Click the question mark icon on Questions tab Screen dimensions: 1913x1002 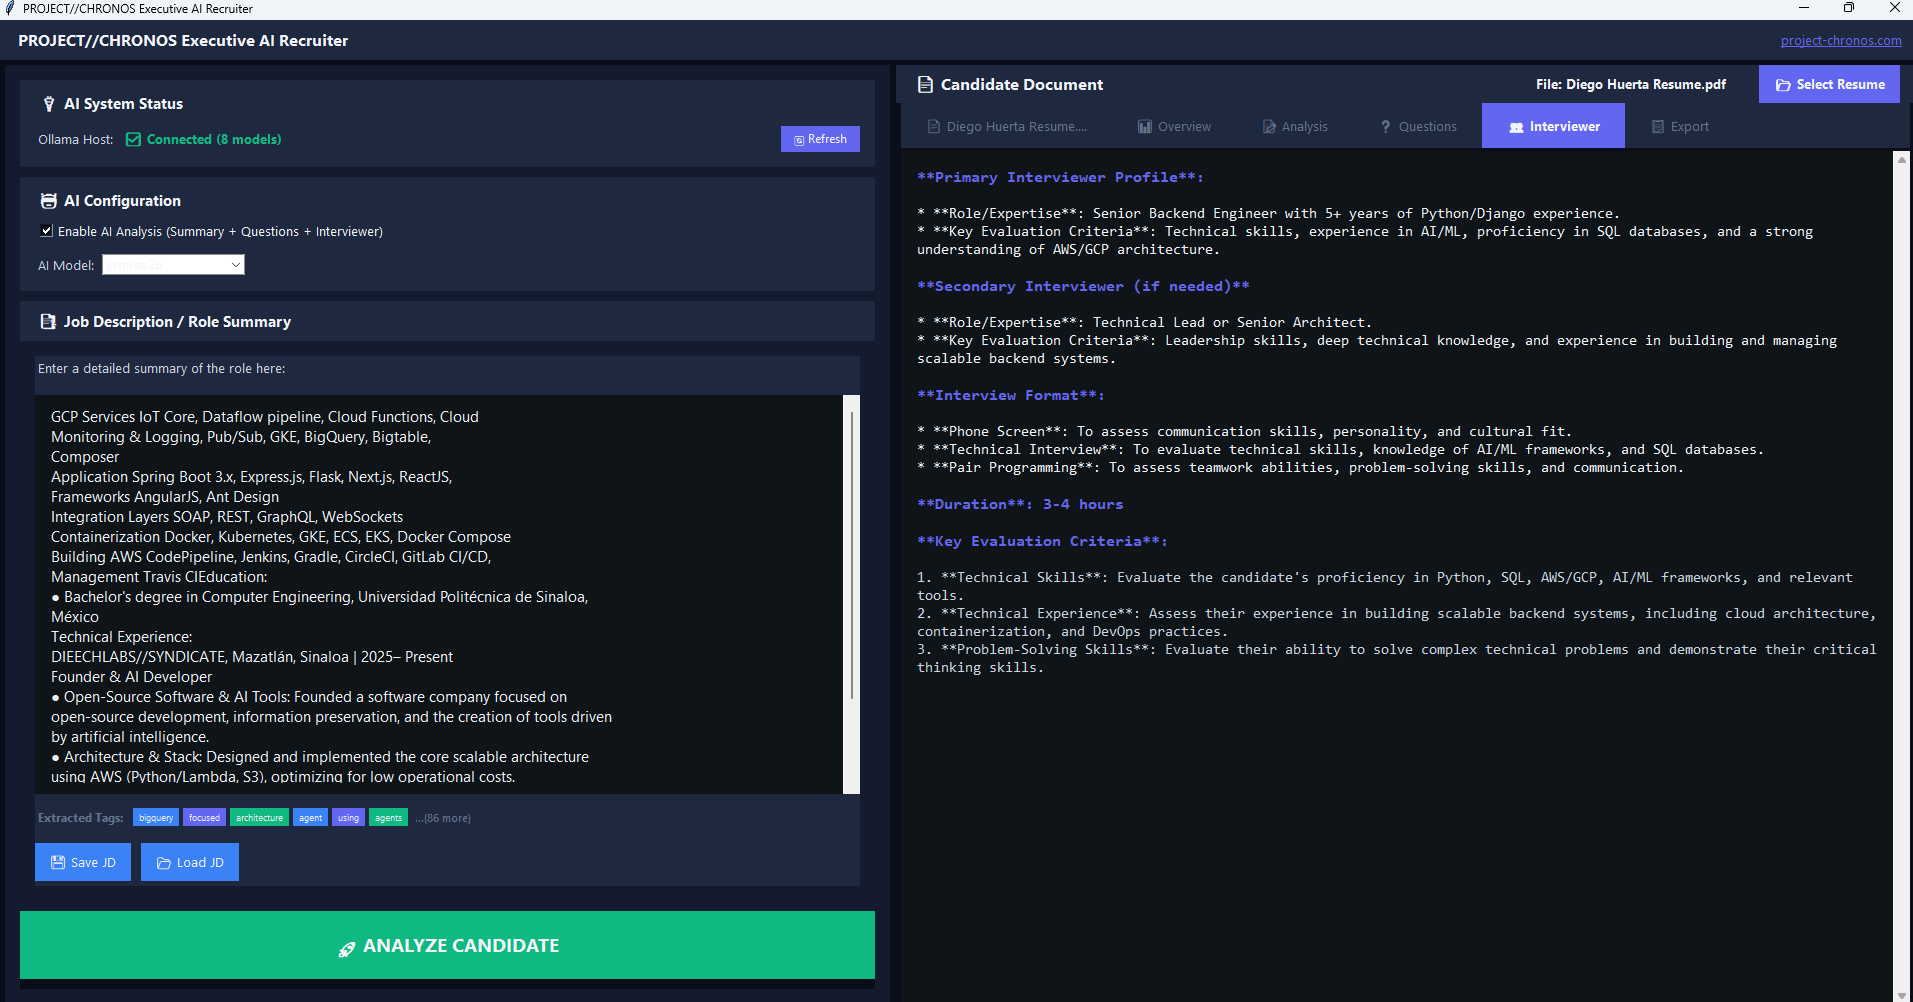pyautogui.click(x=1385, y=126)
